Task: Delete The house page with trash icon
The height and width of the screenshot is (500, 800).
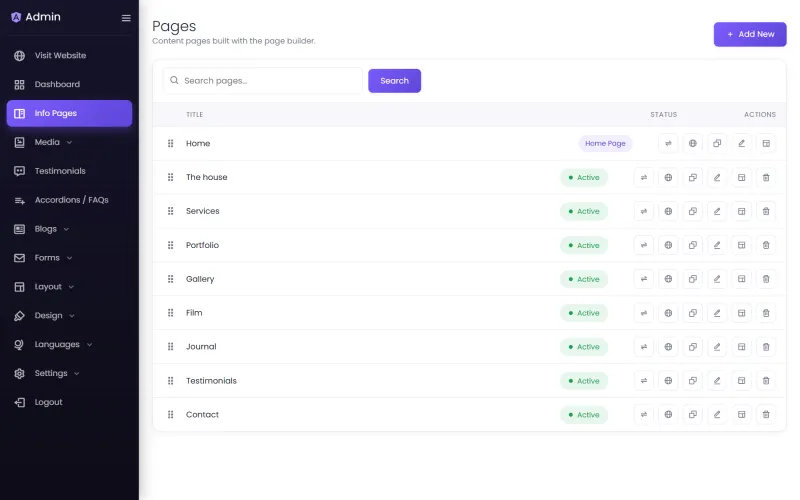Action: point(766,178)
